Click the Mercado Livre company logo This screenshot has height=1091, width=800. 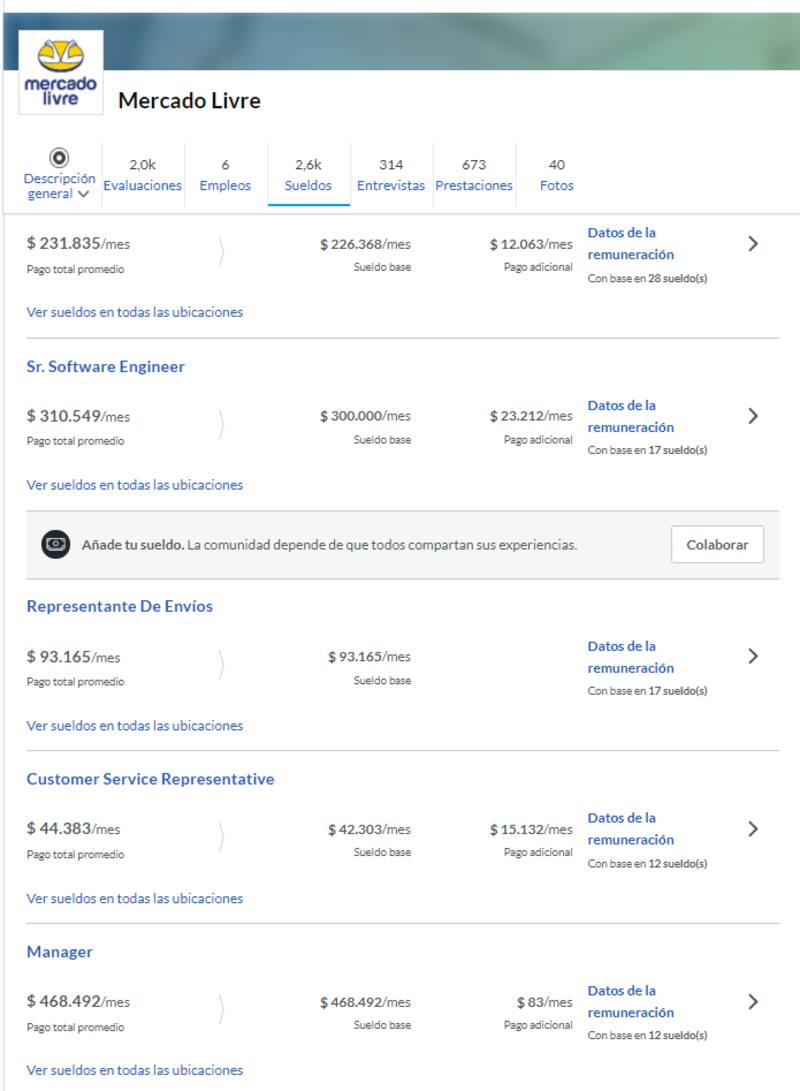pos(60,72)
